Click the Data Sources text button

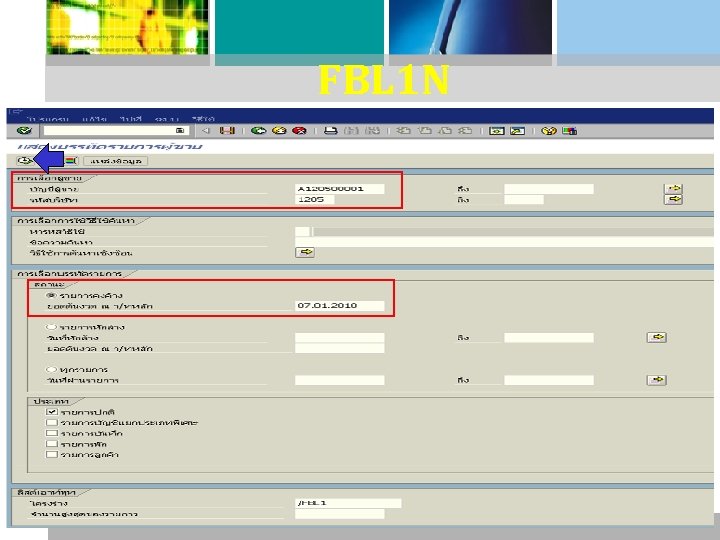(116, 161)
